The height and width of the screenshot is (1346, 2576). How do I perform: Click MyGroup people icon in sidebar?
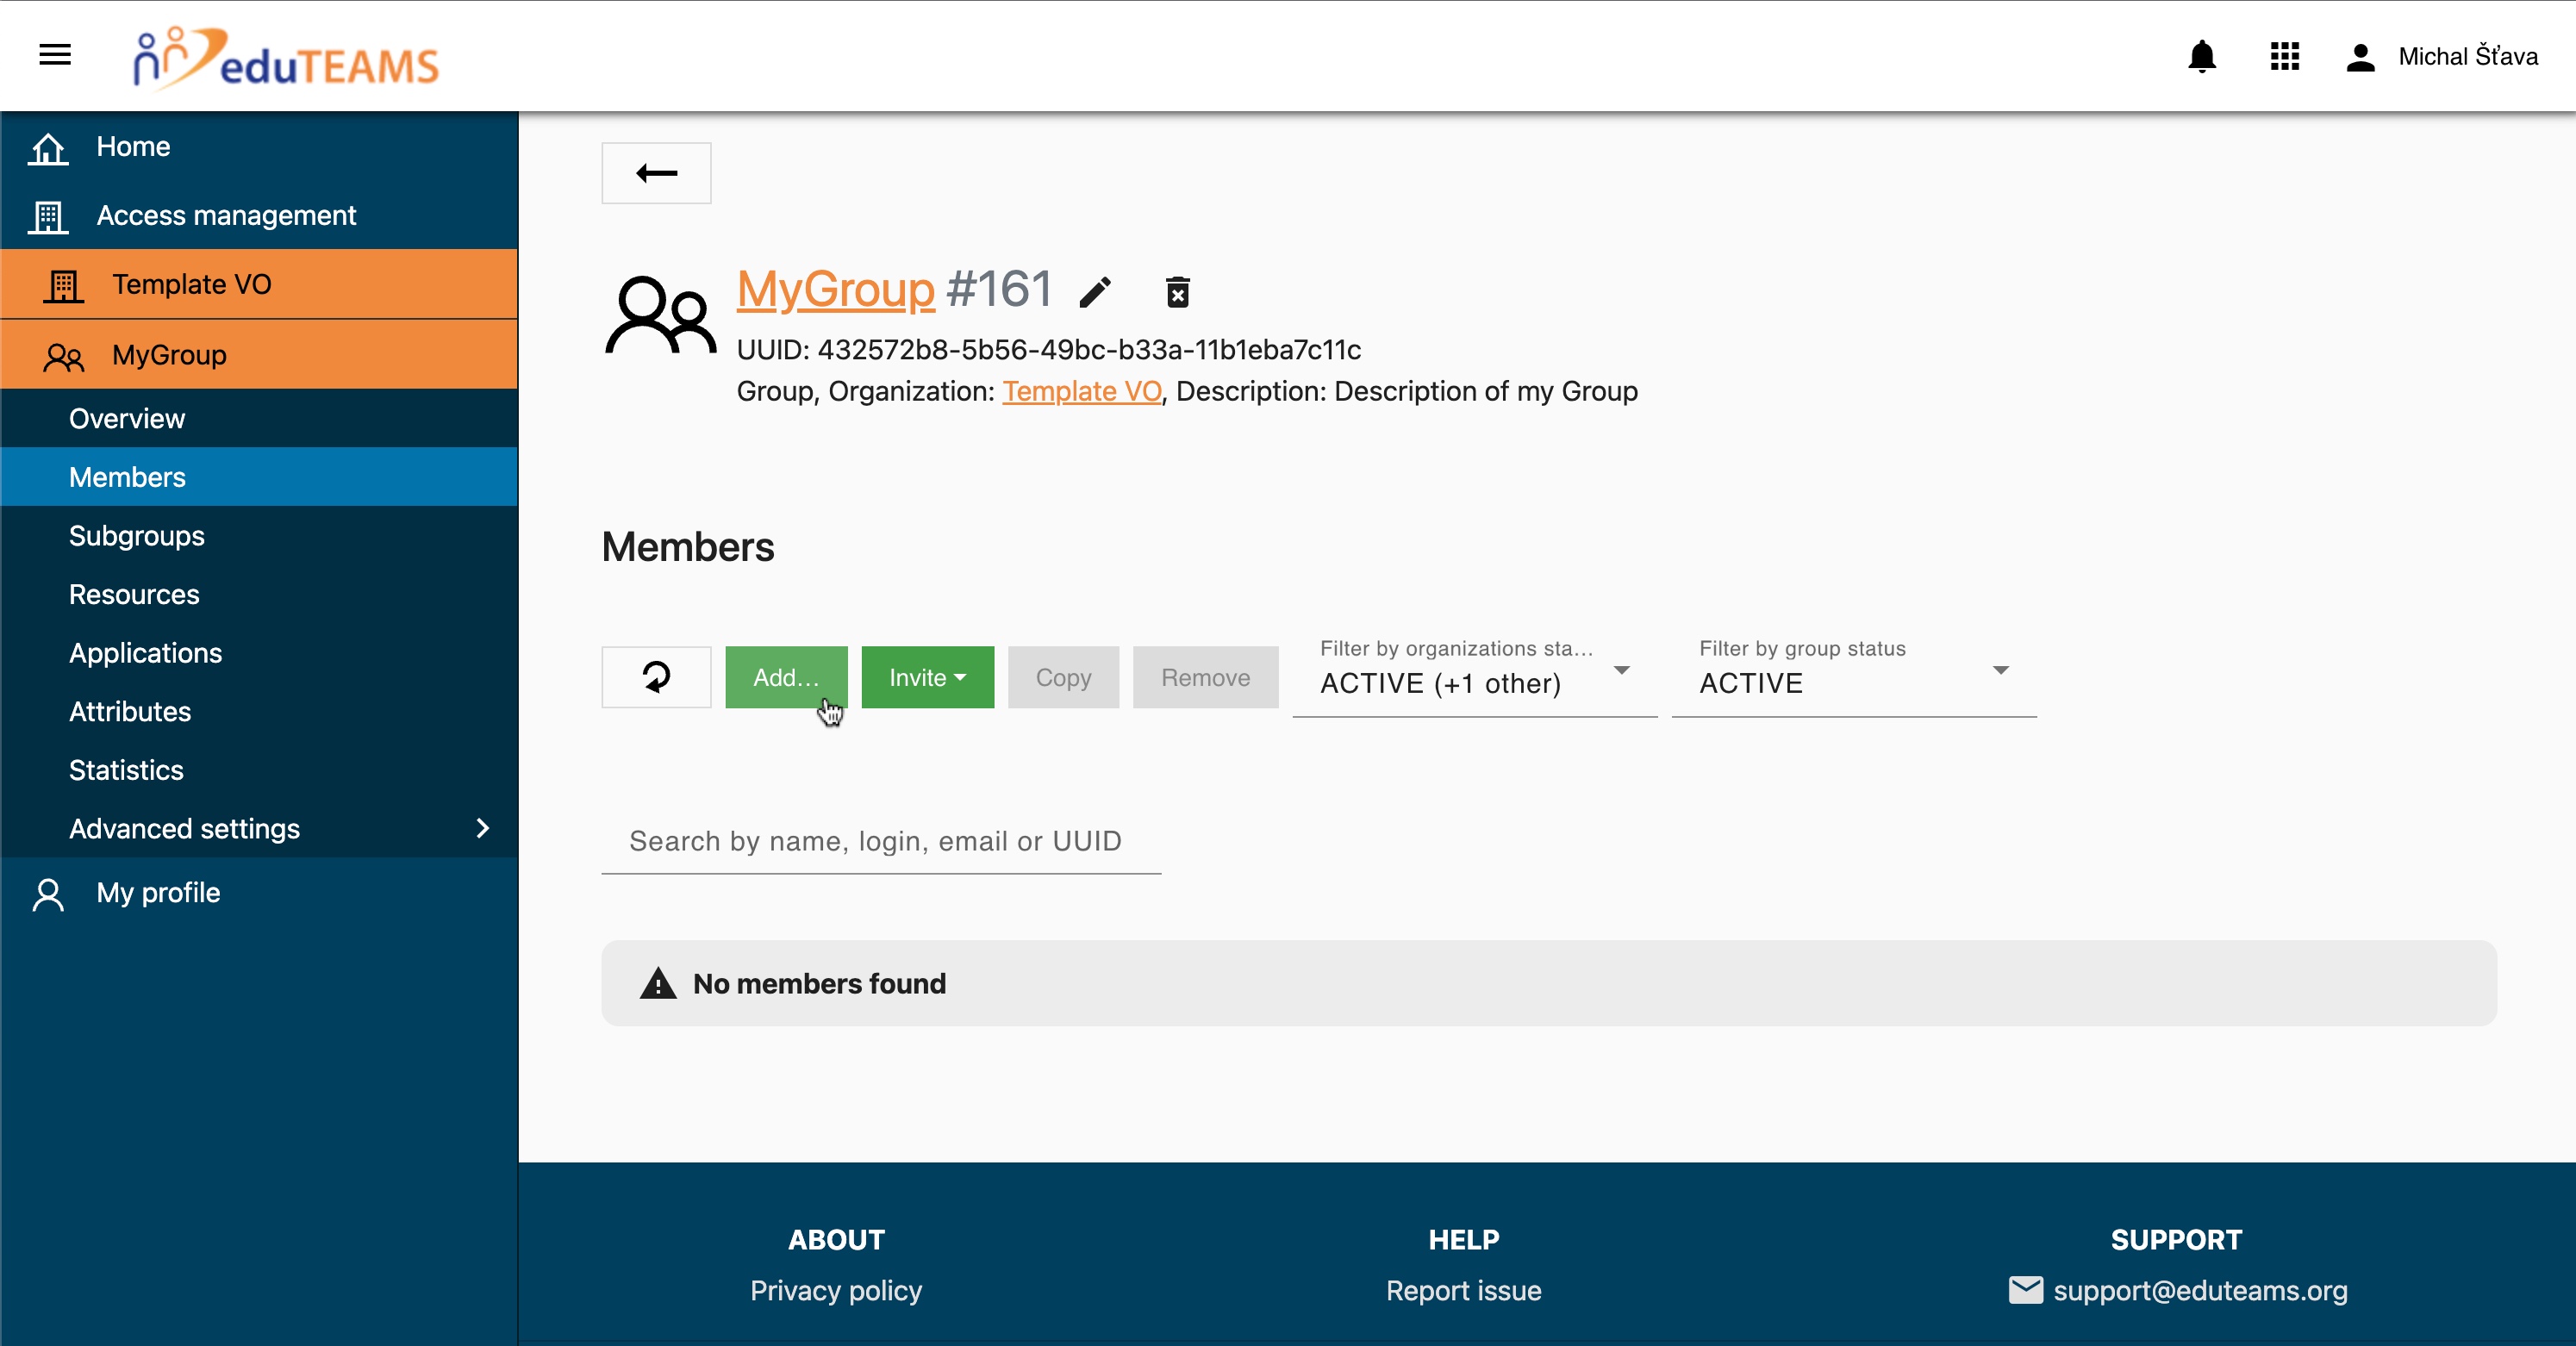point(63,356)
